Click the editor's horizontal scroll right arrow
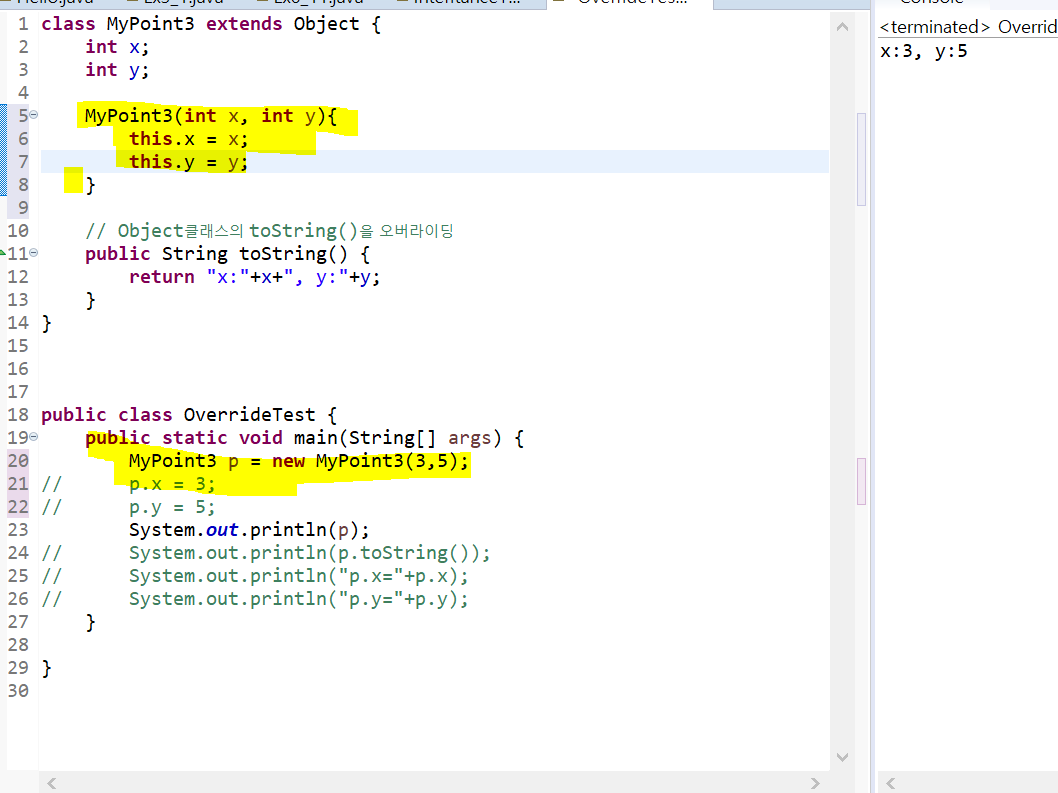 [815, 783]
